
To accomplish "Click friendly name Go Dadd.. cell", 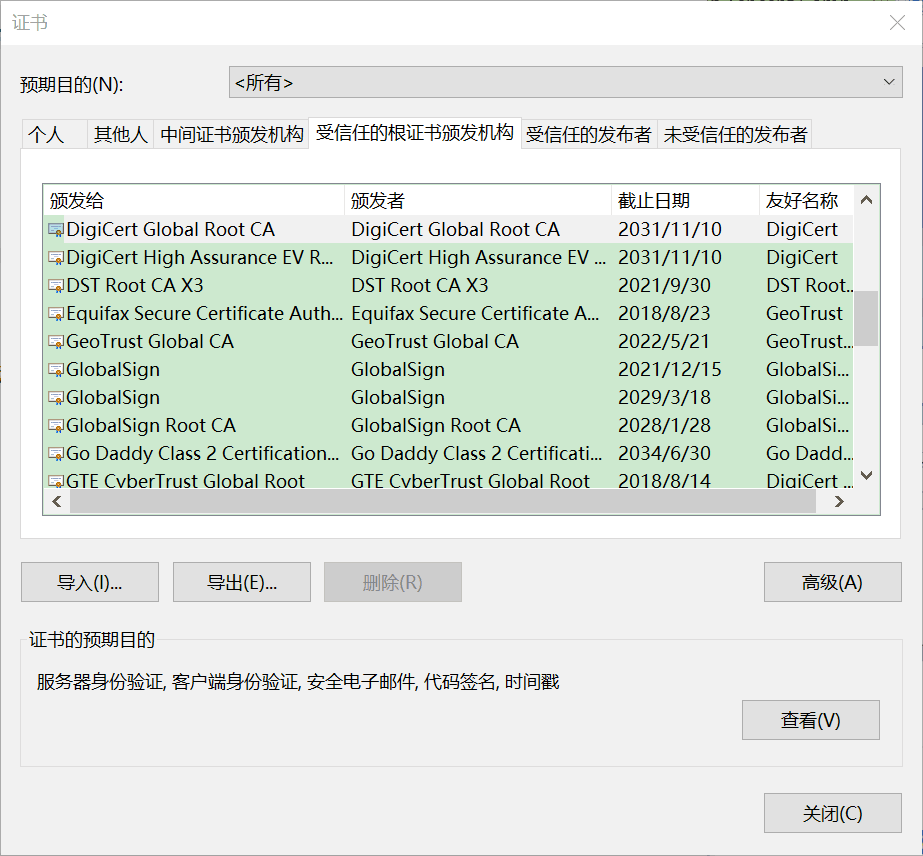I will click(809, 453).
